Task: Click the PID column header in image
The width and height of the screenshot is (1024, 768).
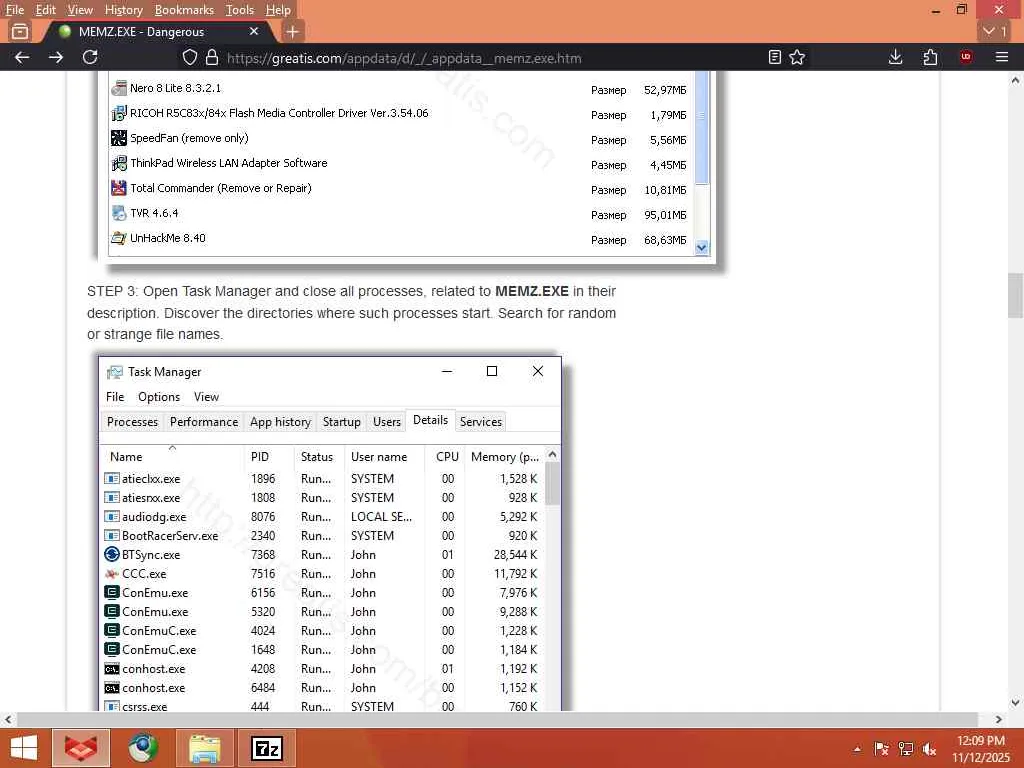Action: tap(260, 456)
